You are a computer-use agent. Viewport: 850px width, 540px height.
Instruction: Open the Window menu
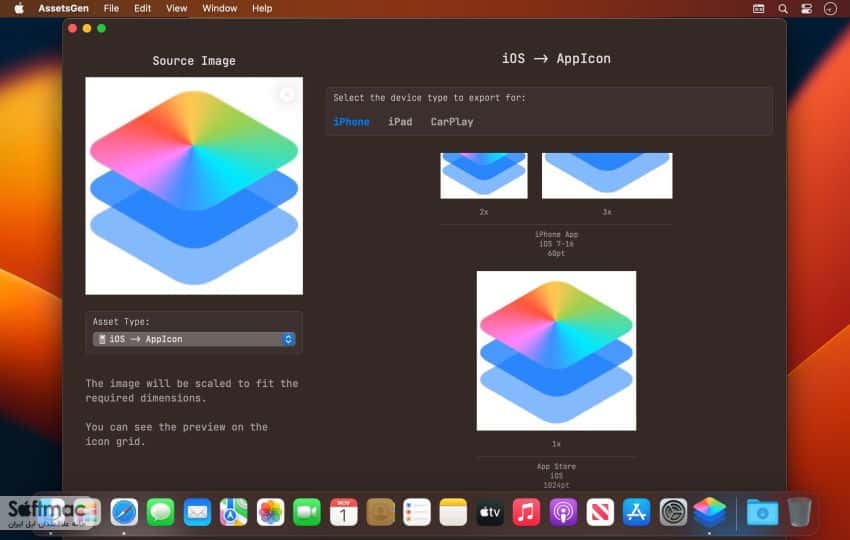tap(220, 9)
